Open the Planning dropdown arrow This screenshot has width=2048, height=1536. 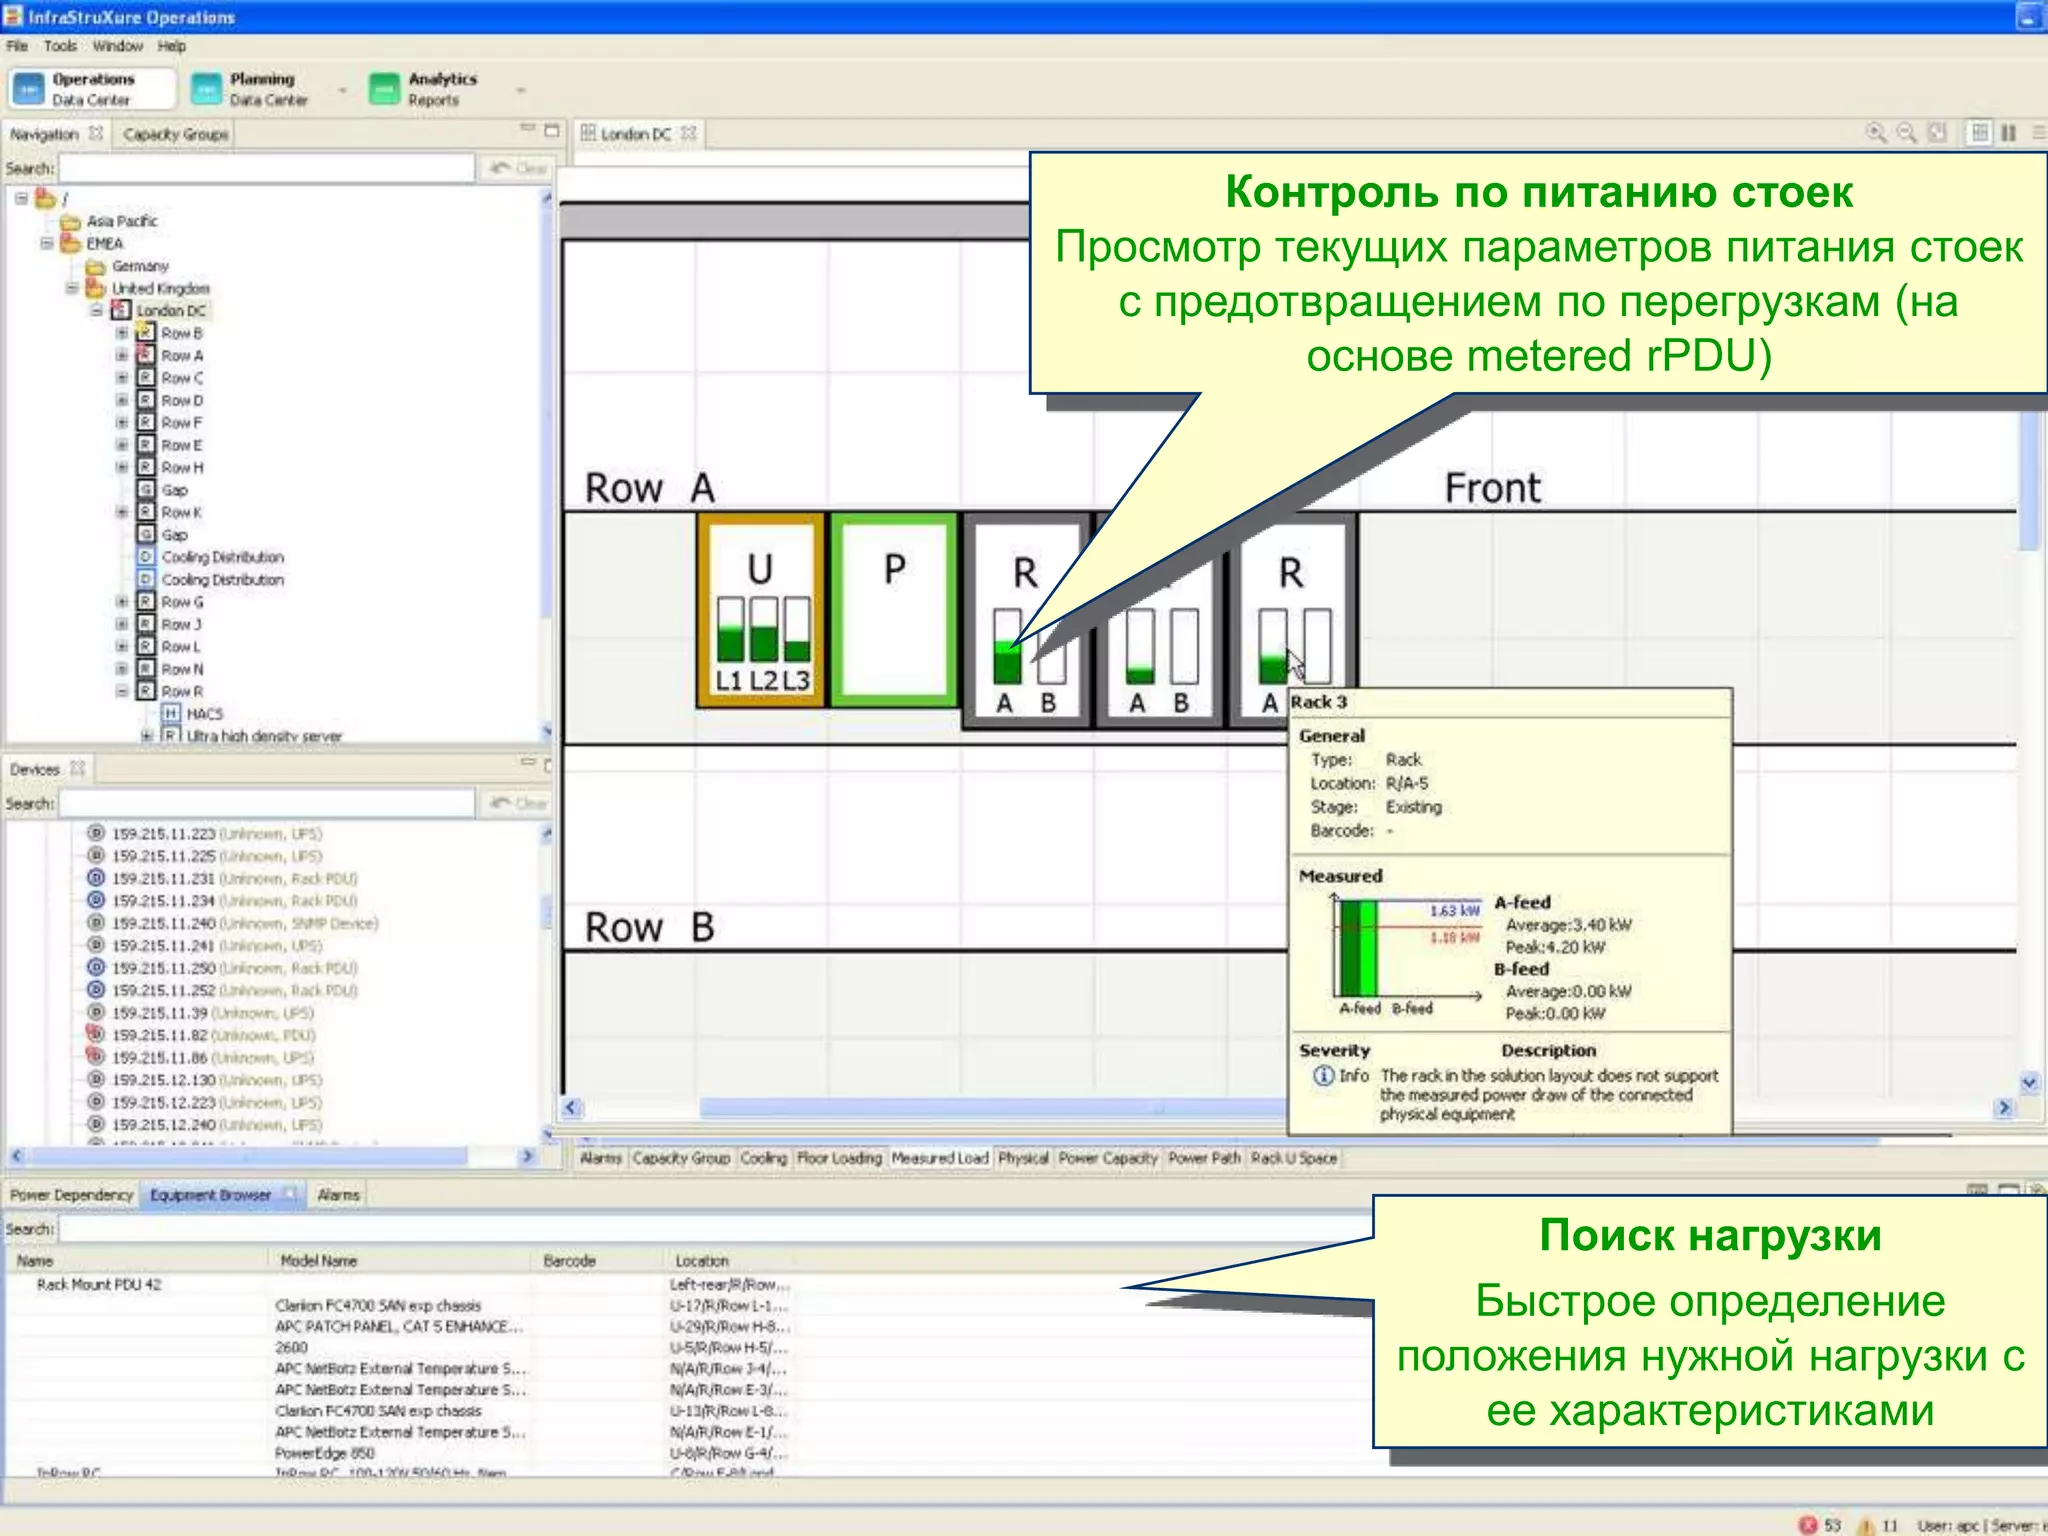[342, 90]
